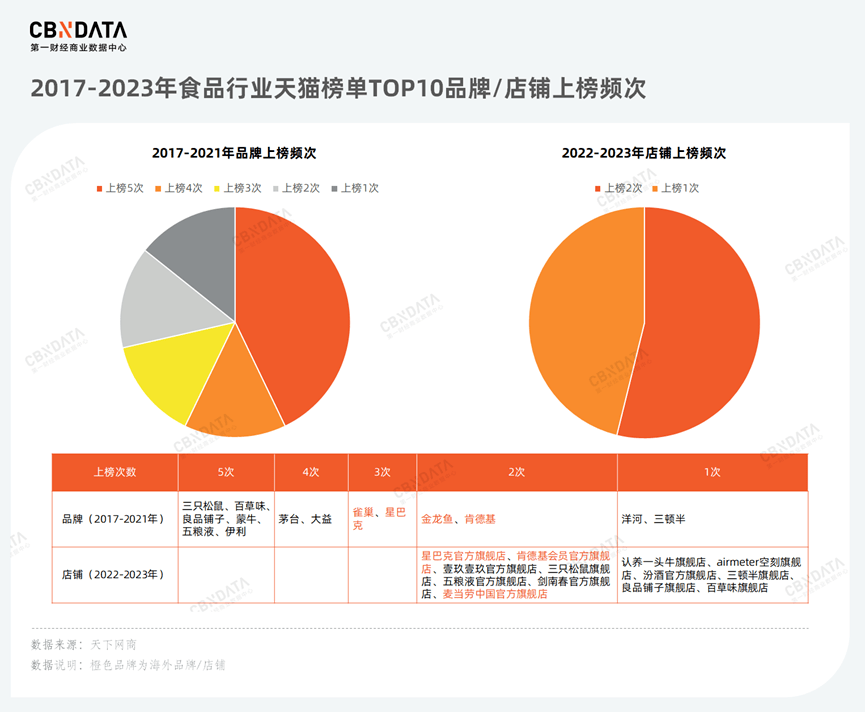The height and width of the screenshot is (712, 865).
Task: Click the 2次 column header
Action: [x=517, y=472]
